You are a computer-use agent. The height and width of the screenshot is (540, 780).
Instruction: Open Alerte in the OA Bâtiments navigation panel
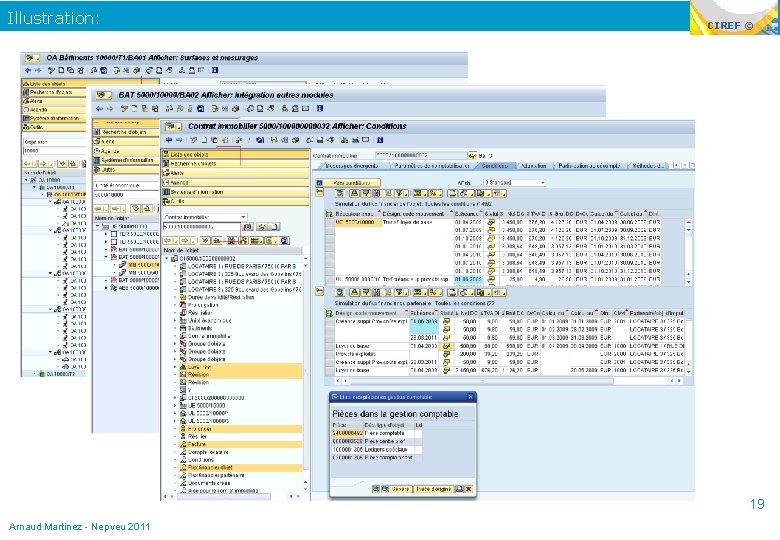(x=54, y=101)
